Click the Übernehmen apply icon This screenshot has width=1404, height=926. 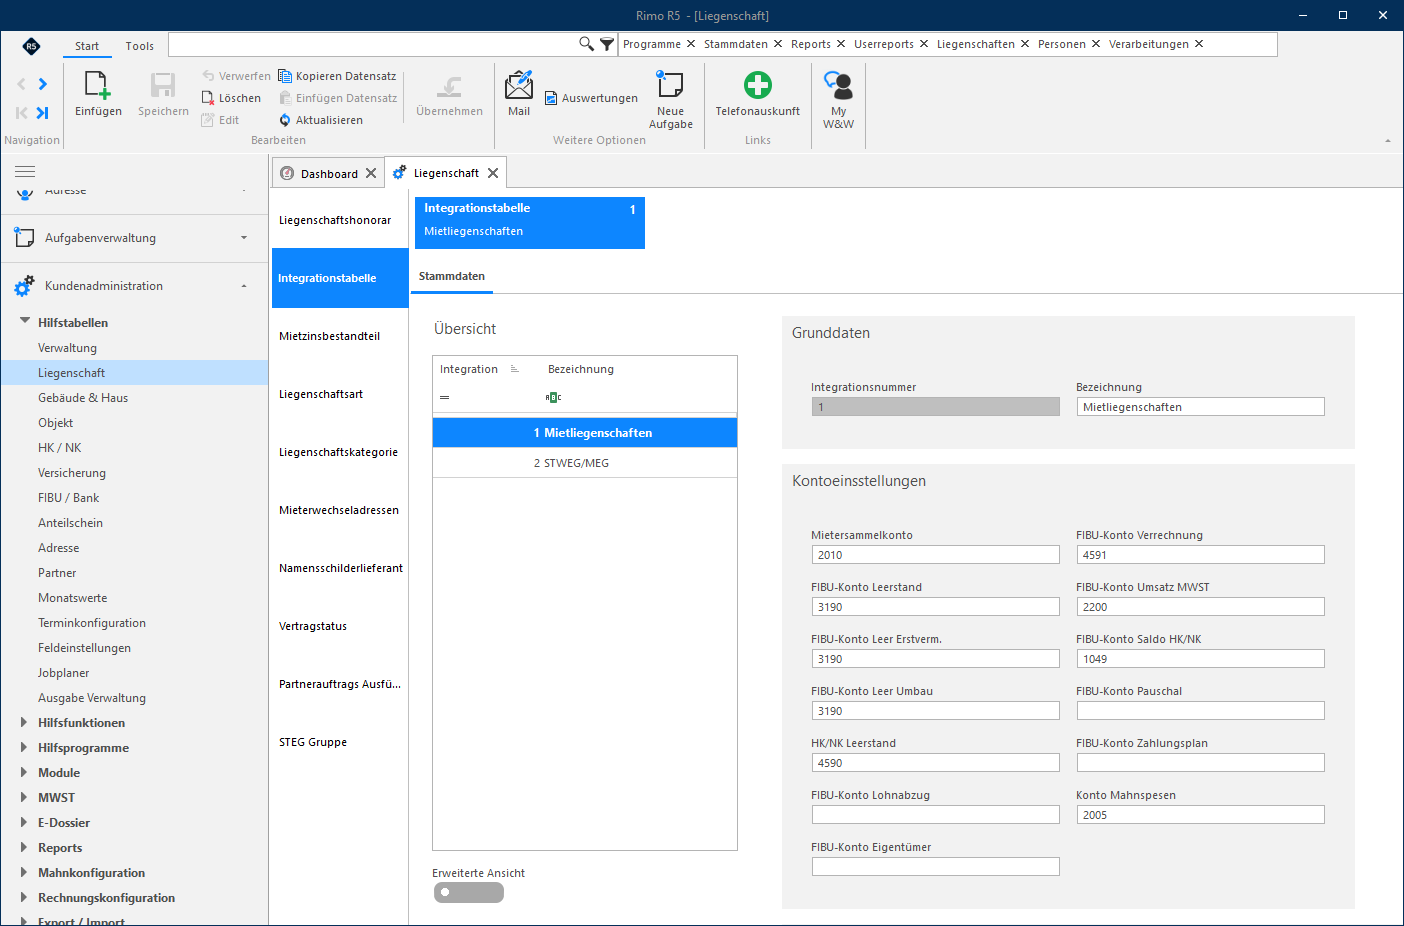point(449,87)
